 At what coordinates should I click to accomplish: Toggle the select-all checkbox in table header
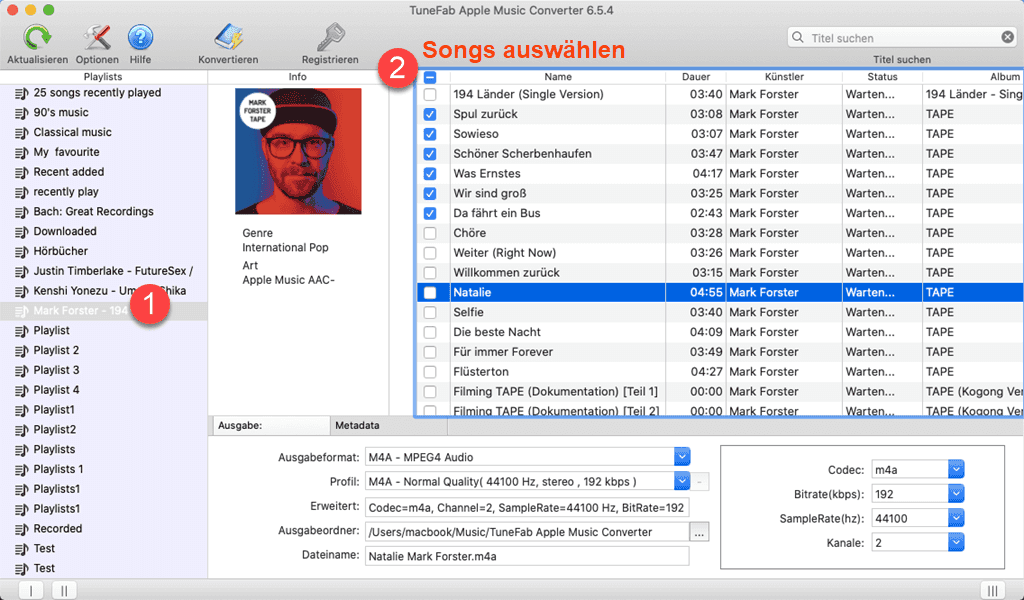point(430,77)
